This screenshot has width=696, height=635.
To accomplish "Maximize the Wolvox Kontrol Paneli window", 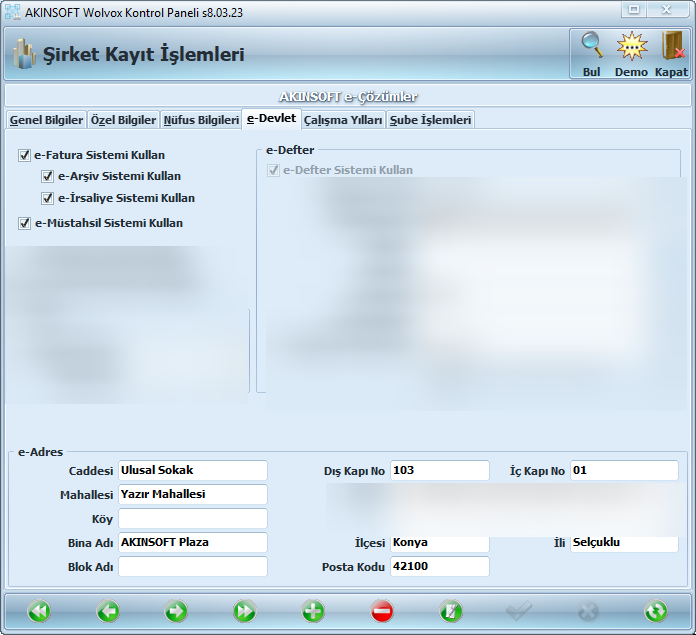I will pyautogui.click(x=634, y=9).
